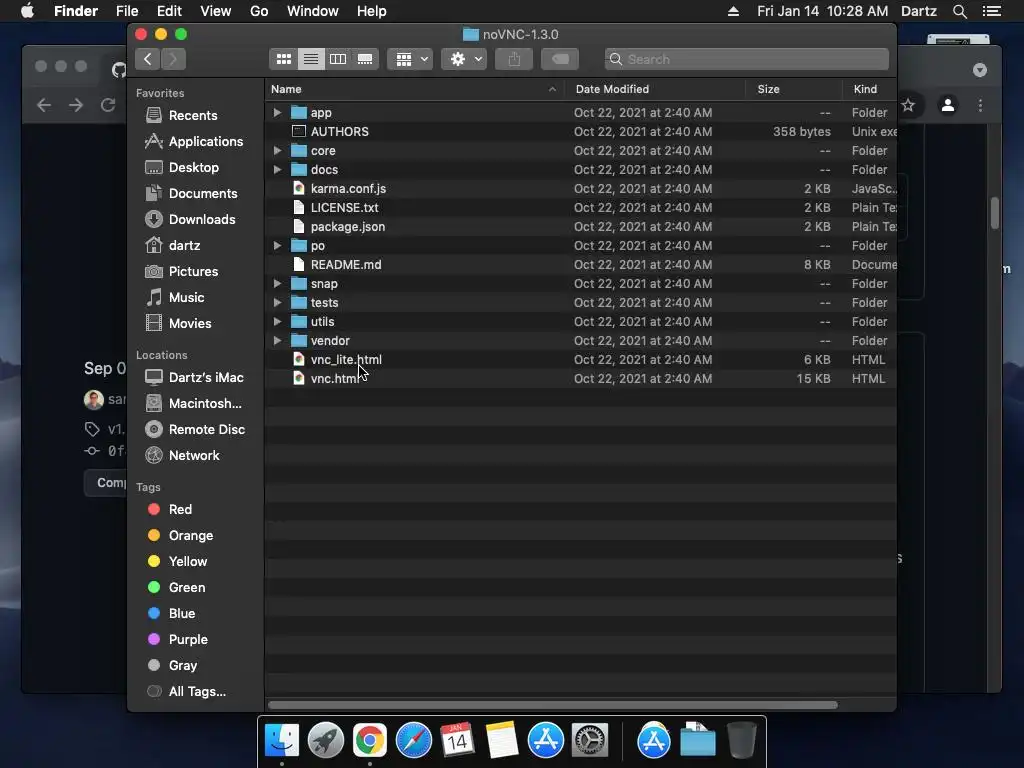Sort by the Kind column header
This screenshot has width=1024, height=768.
click(869, 89)
